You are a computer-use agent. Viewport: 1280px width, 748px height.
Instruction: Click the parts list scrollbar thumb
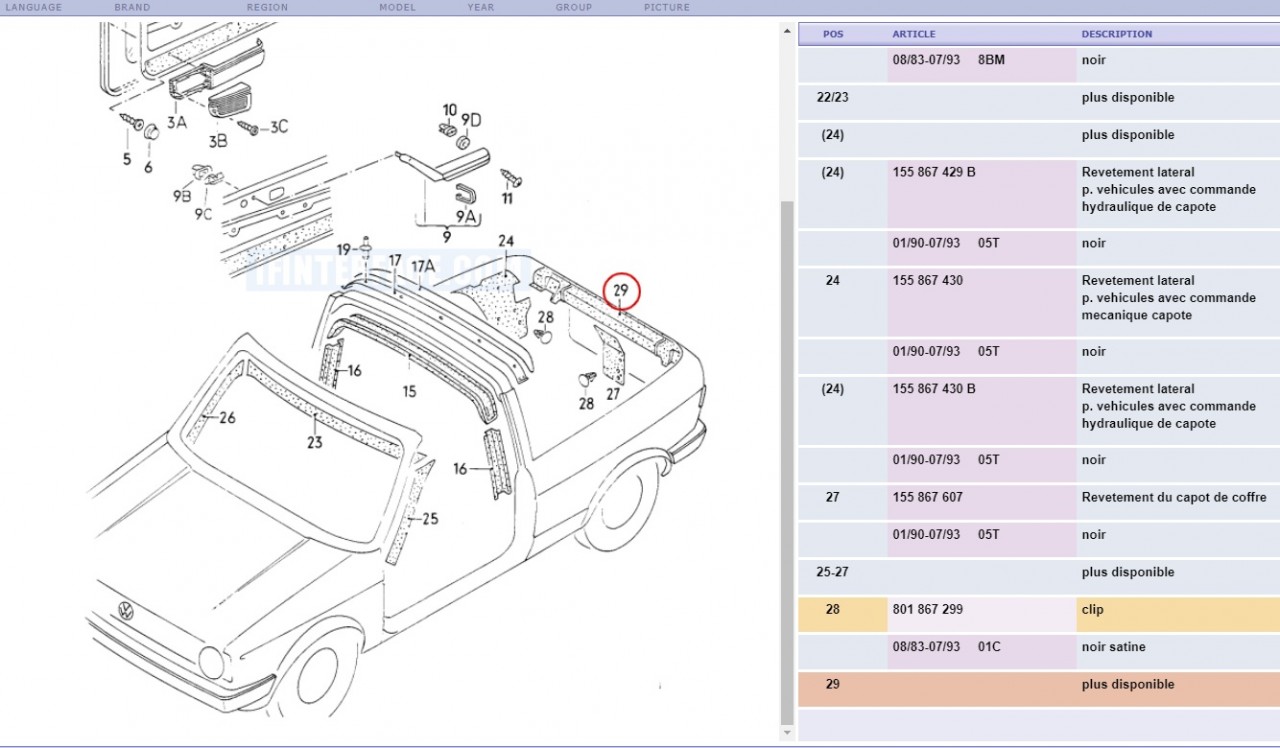pyautogui.click(x=787, y=450)
